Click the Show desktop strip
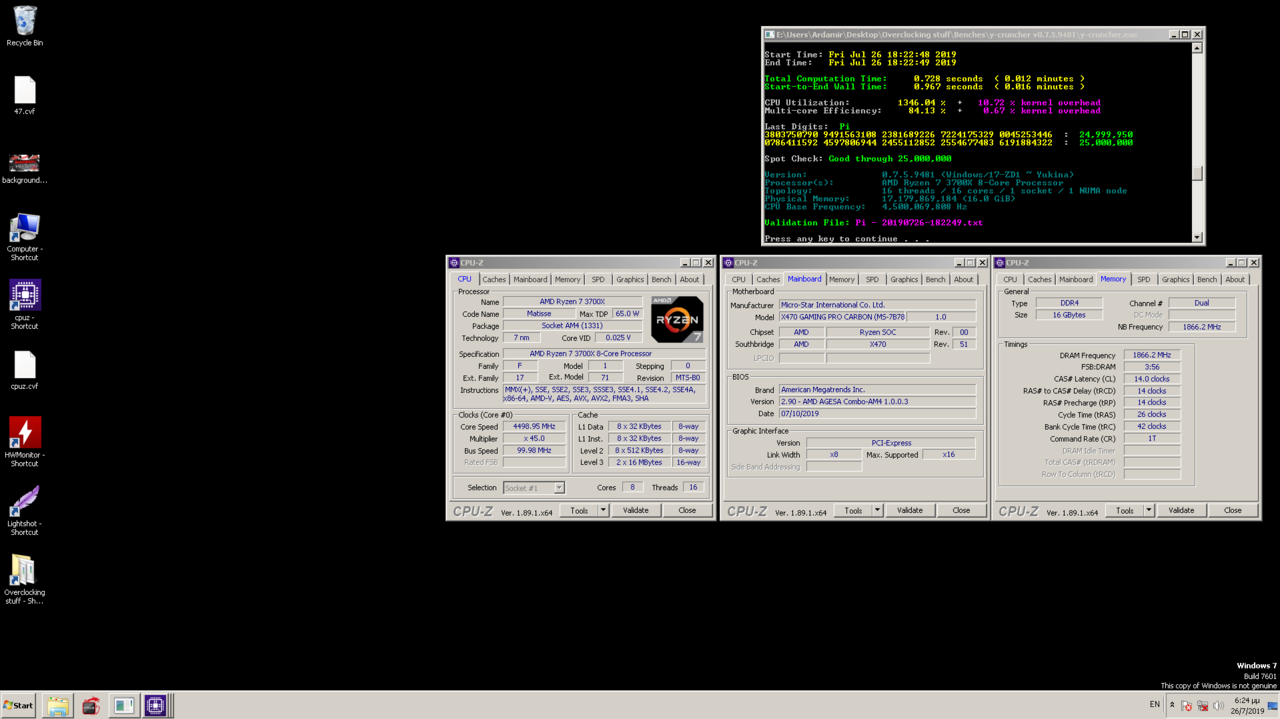The image size is (1280, 719). click(x=1273, y=706)
